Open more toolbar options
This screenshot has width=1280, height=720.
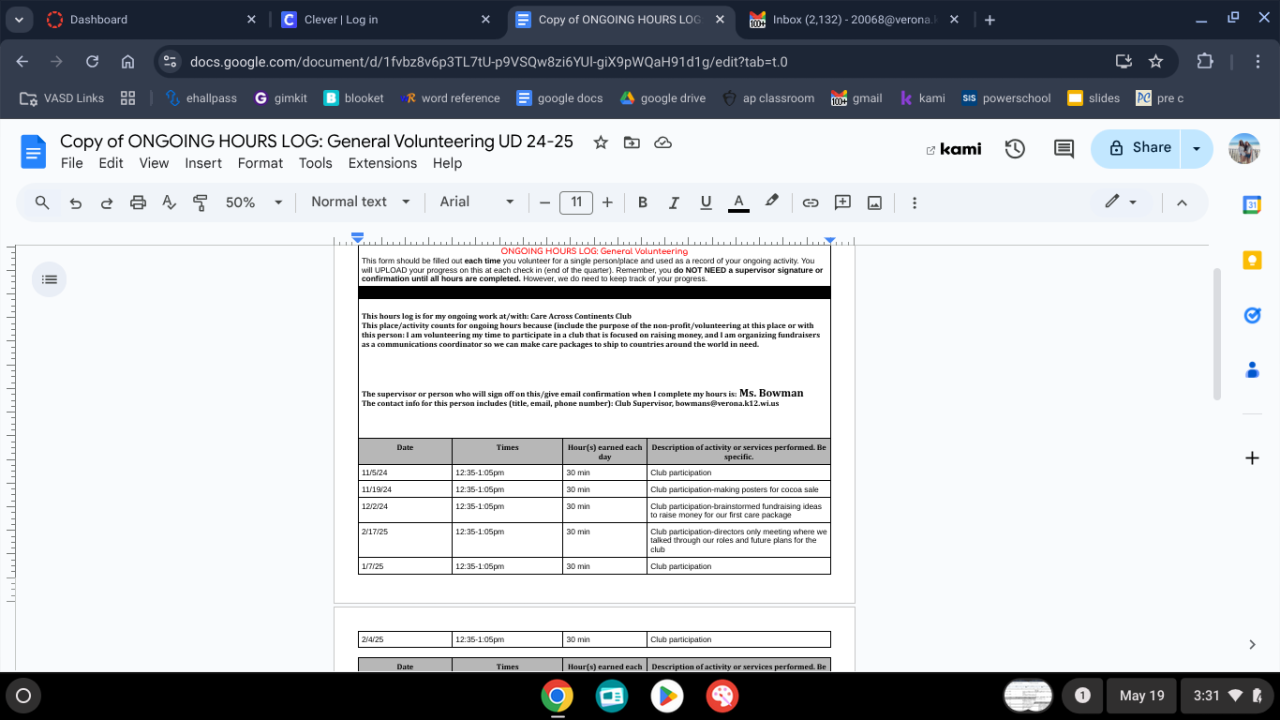click(x=914, y=202)
